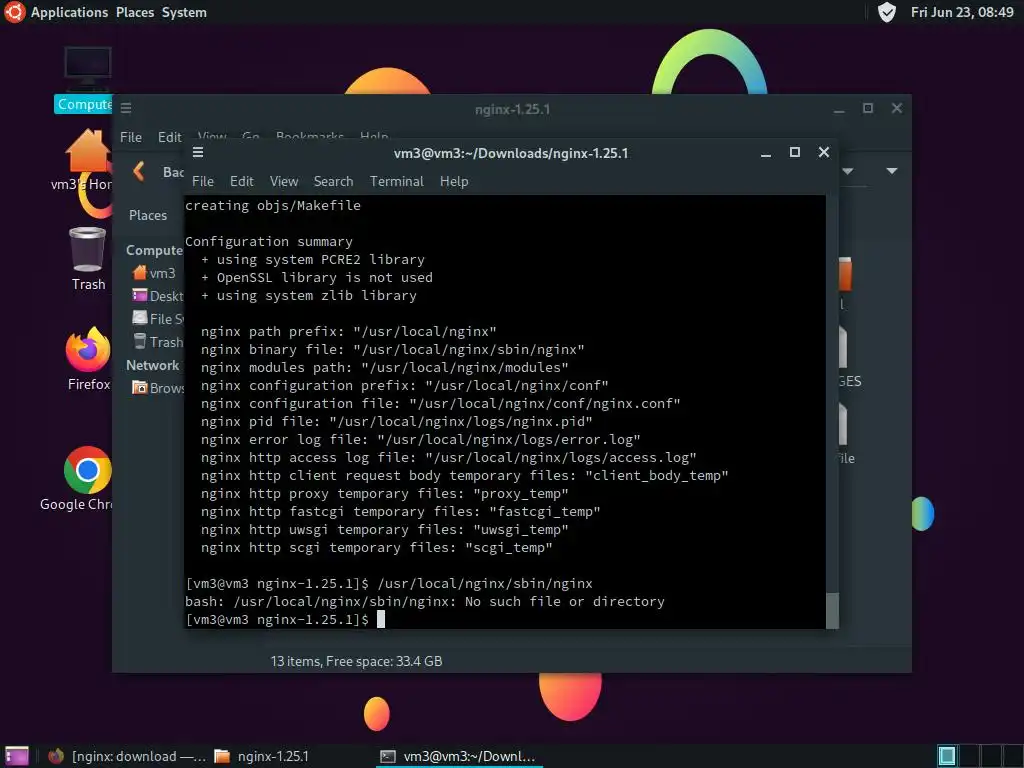Click the file manager status bar free space text
The width and height of the screenshot is (1024, 768).
(x=356, y=661)
